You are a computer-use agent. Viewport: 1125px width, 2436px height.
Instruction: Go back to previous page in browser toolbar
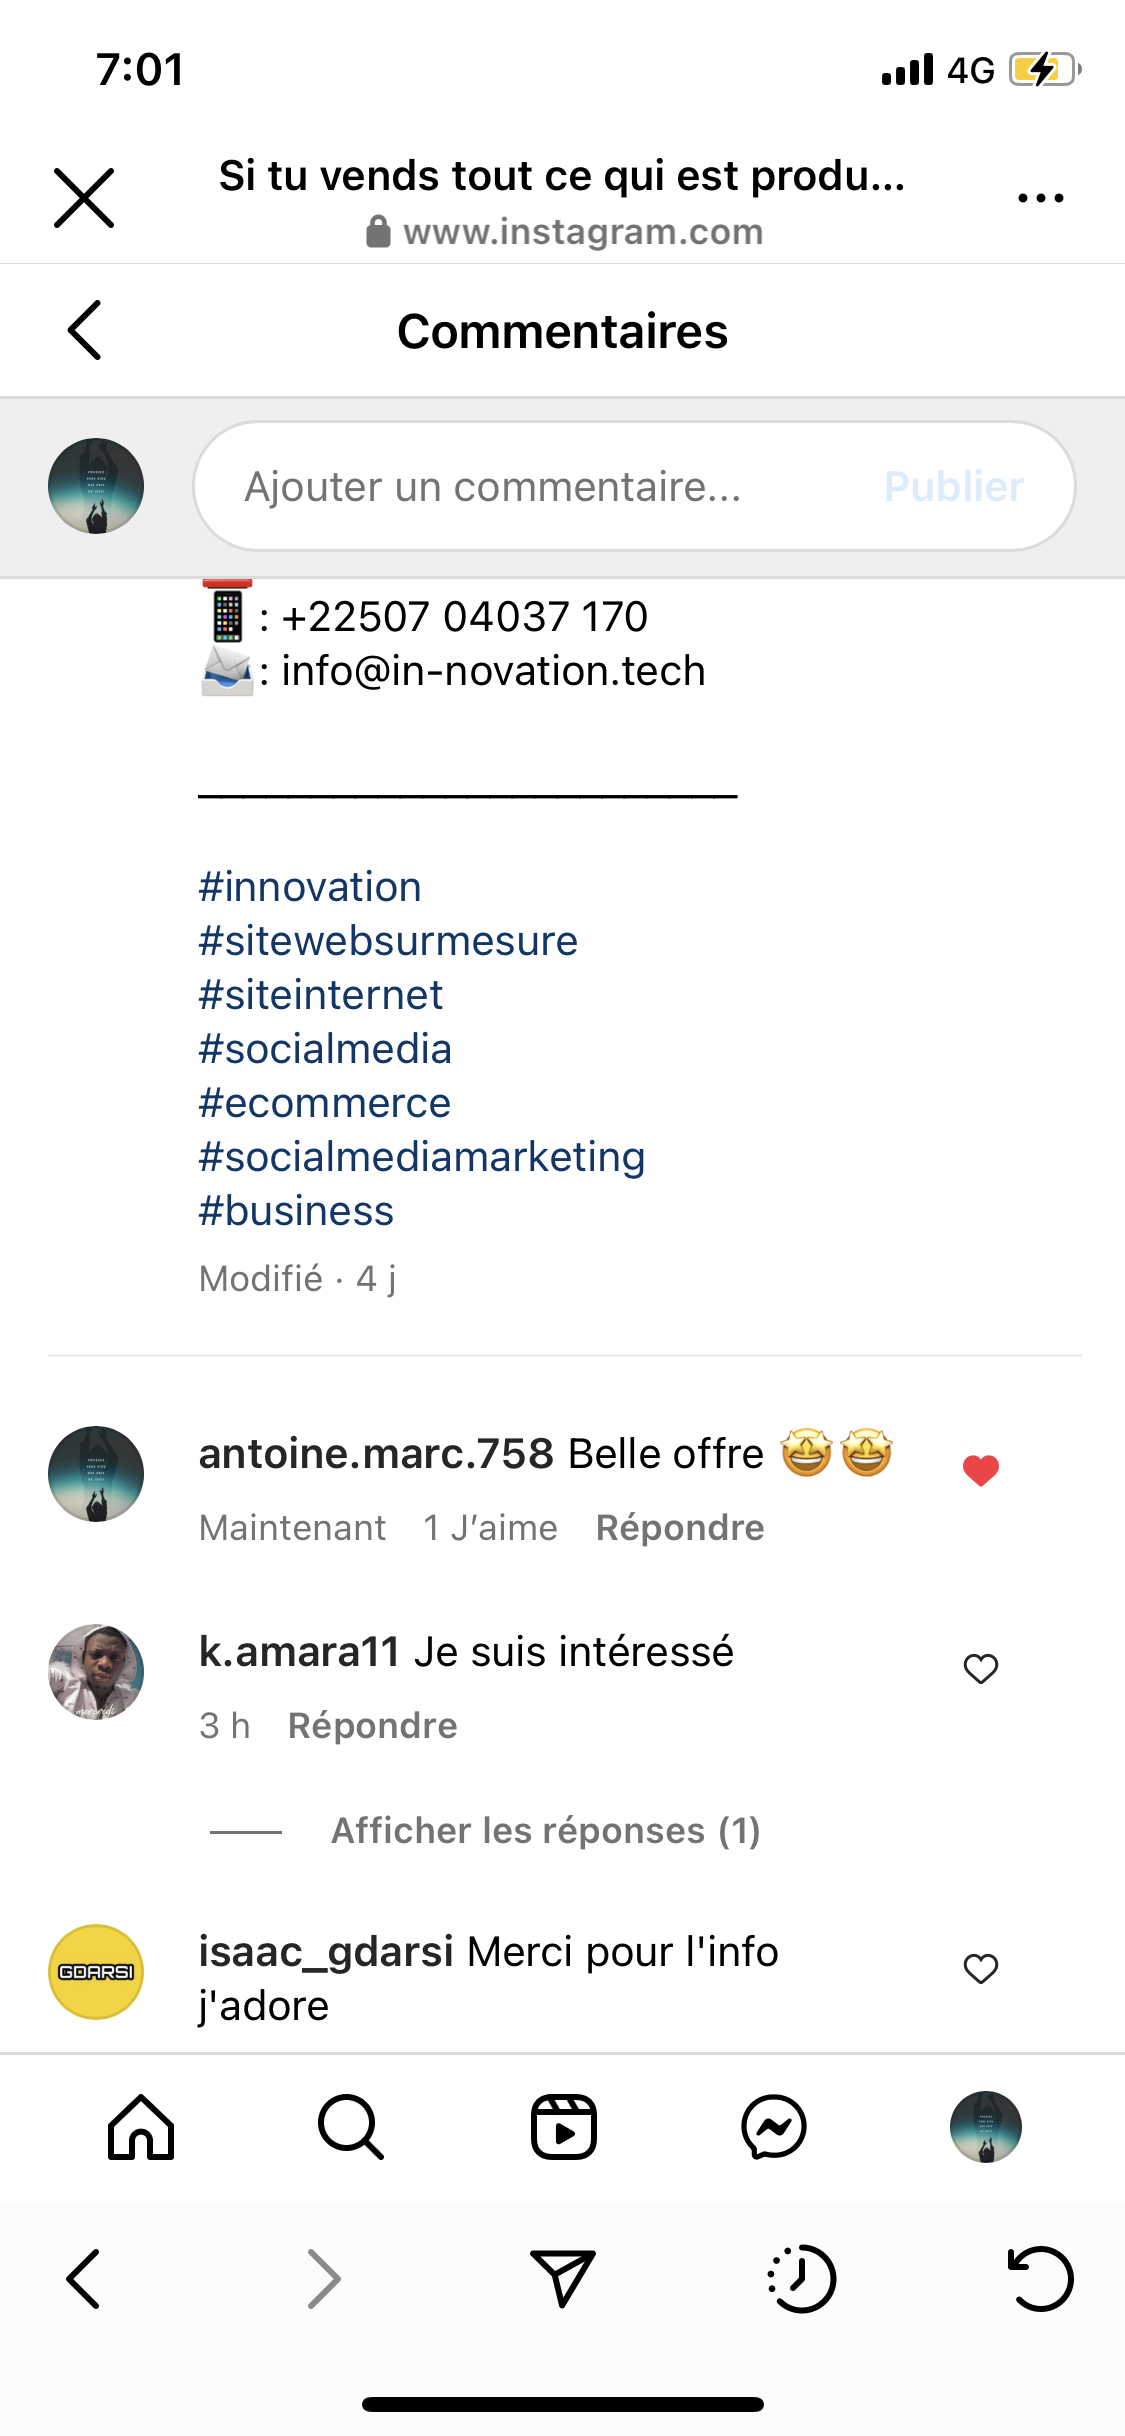(x=84, y=2279)
